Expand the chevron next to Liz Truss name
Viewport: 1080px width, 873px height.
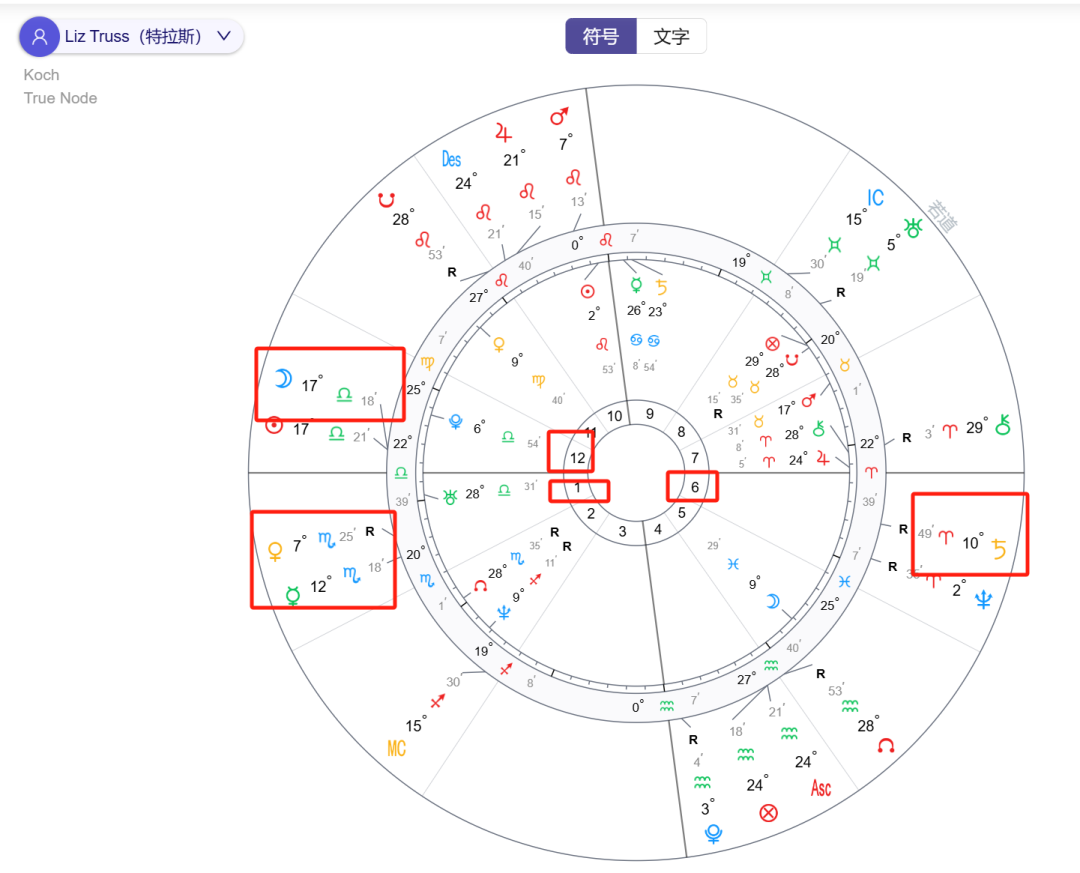pos(224,36)
